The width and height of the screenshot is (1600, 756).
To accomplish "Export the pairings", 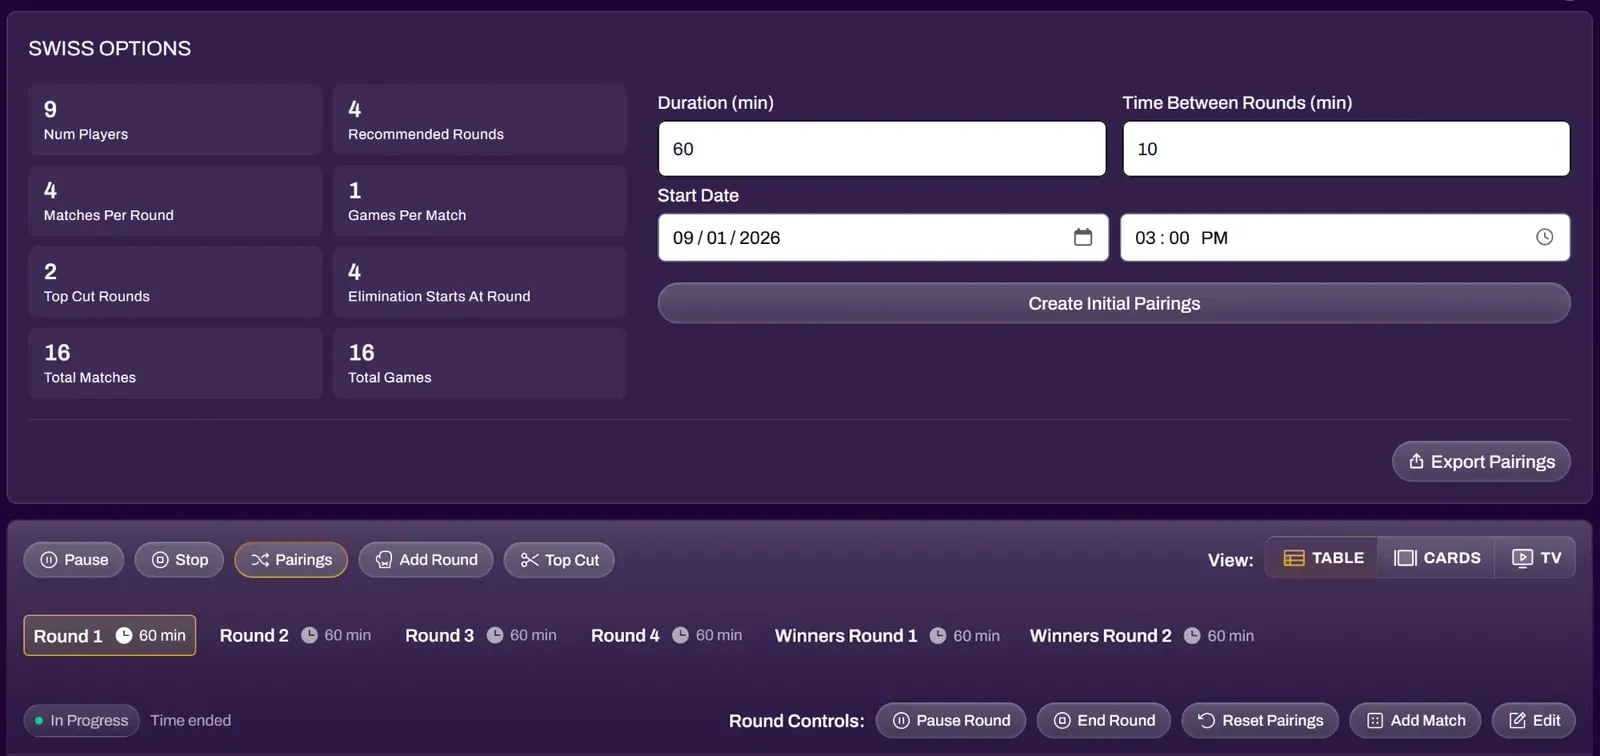I will 1481,461.
